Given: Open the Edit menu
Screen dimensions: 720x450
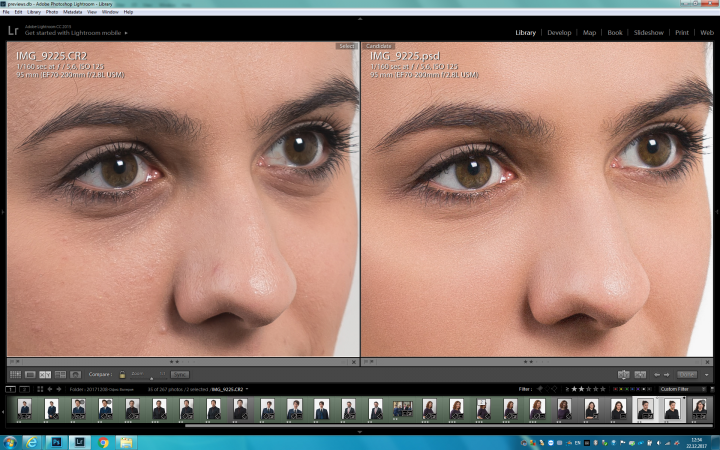Looking at the screenshot, I should coord(18,12).
